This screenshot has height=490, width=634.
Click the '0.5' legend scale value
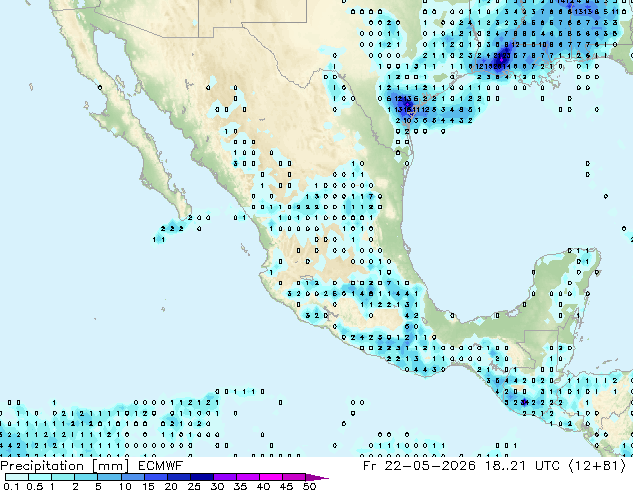pyautogui.click(x=35, y=486)
